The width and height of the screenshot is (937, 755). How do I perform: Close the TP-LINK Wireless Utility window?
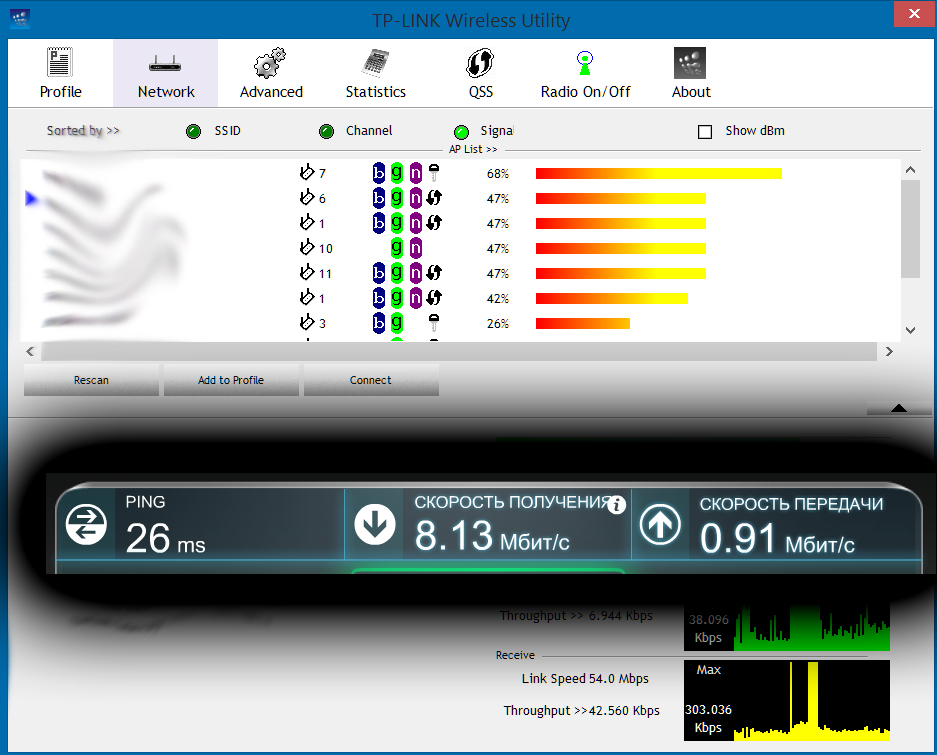click(x=914, y=14)
